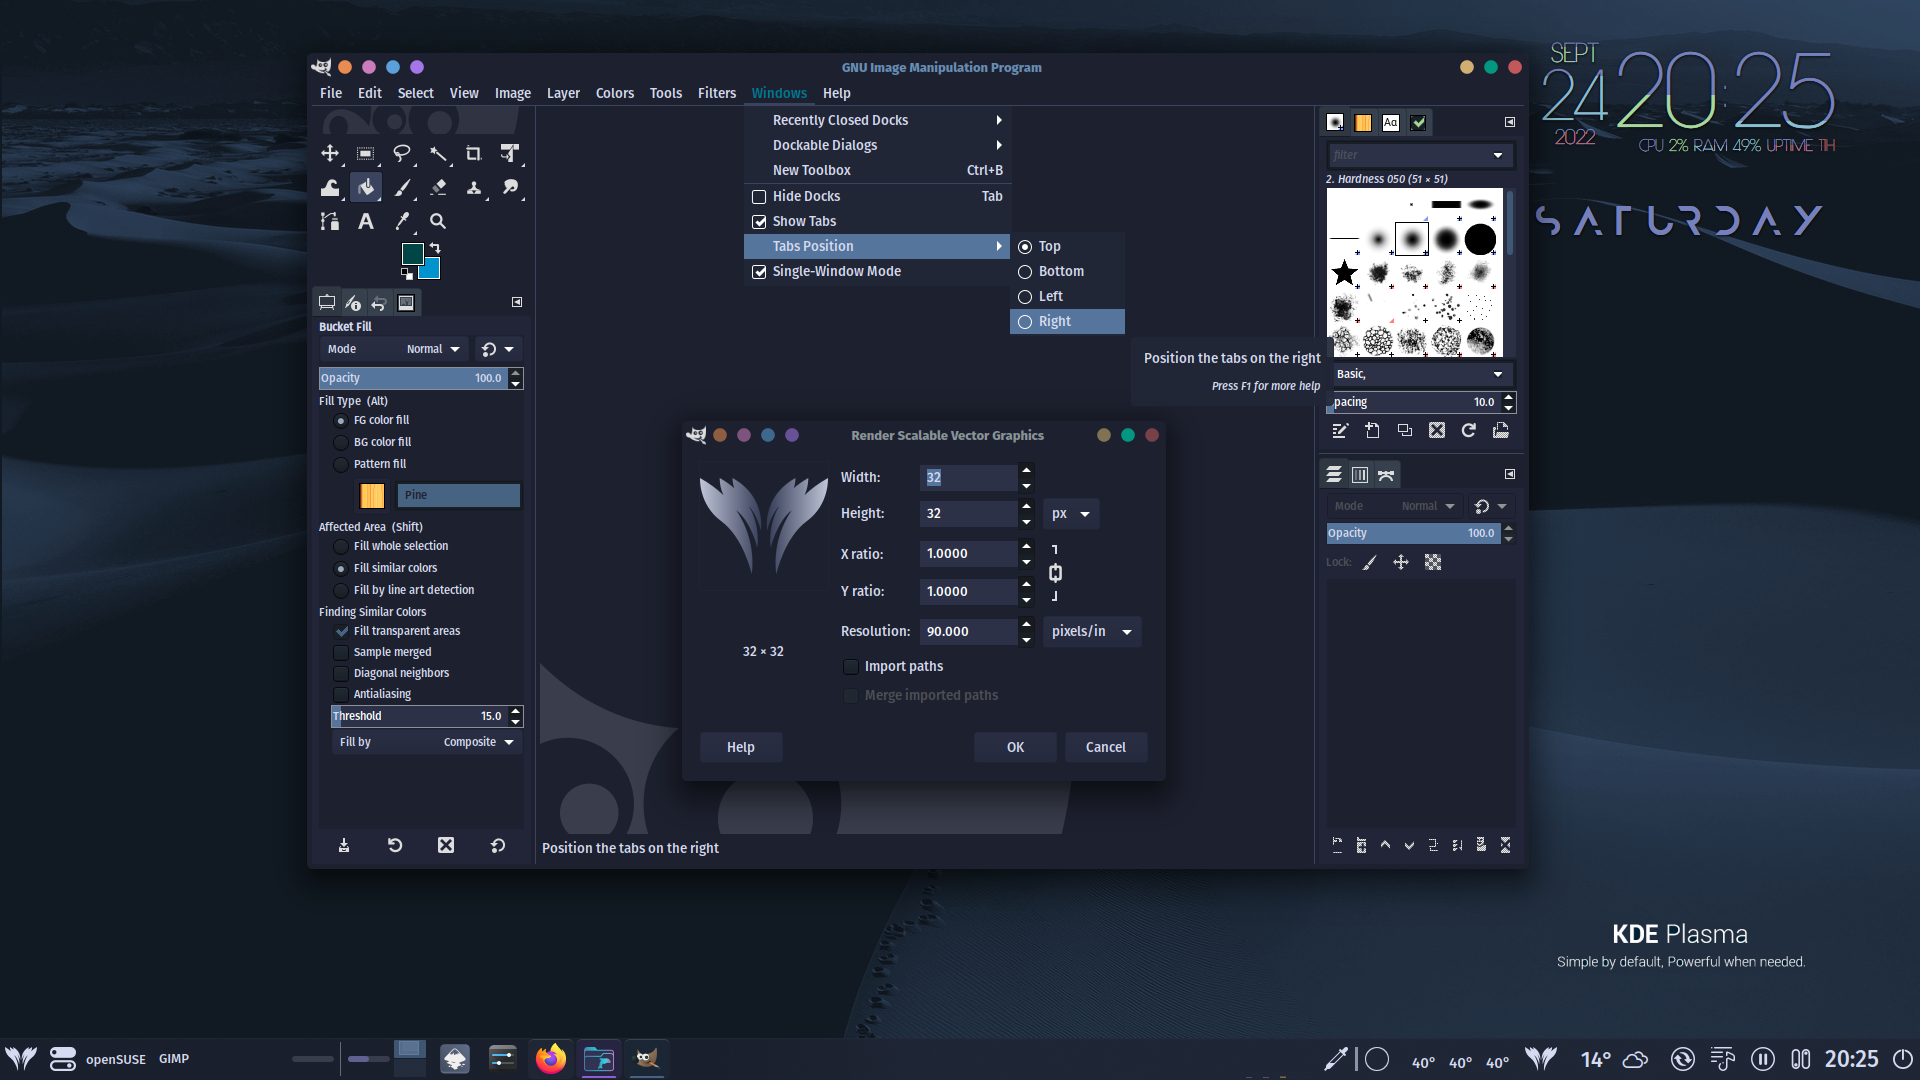Select the Warp Transform tool
Image resolution: width=1920 pixels, height=1080 pixels.
[x=330, y=187]
